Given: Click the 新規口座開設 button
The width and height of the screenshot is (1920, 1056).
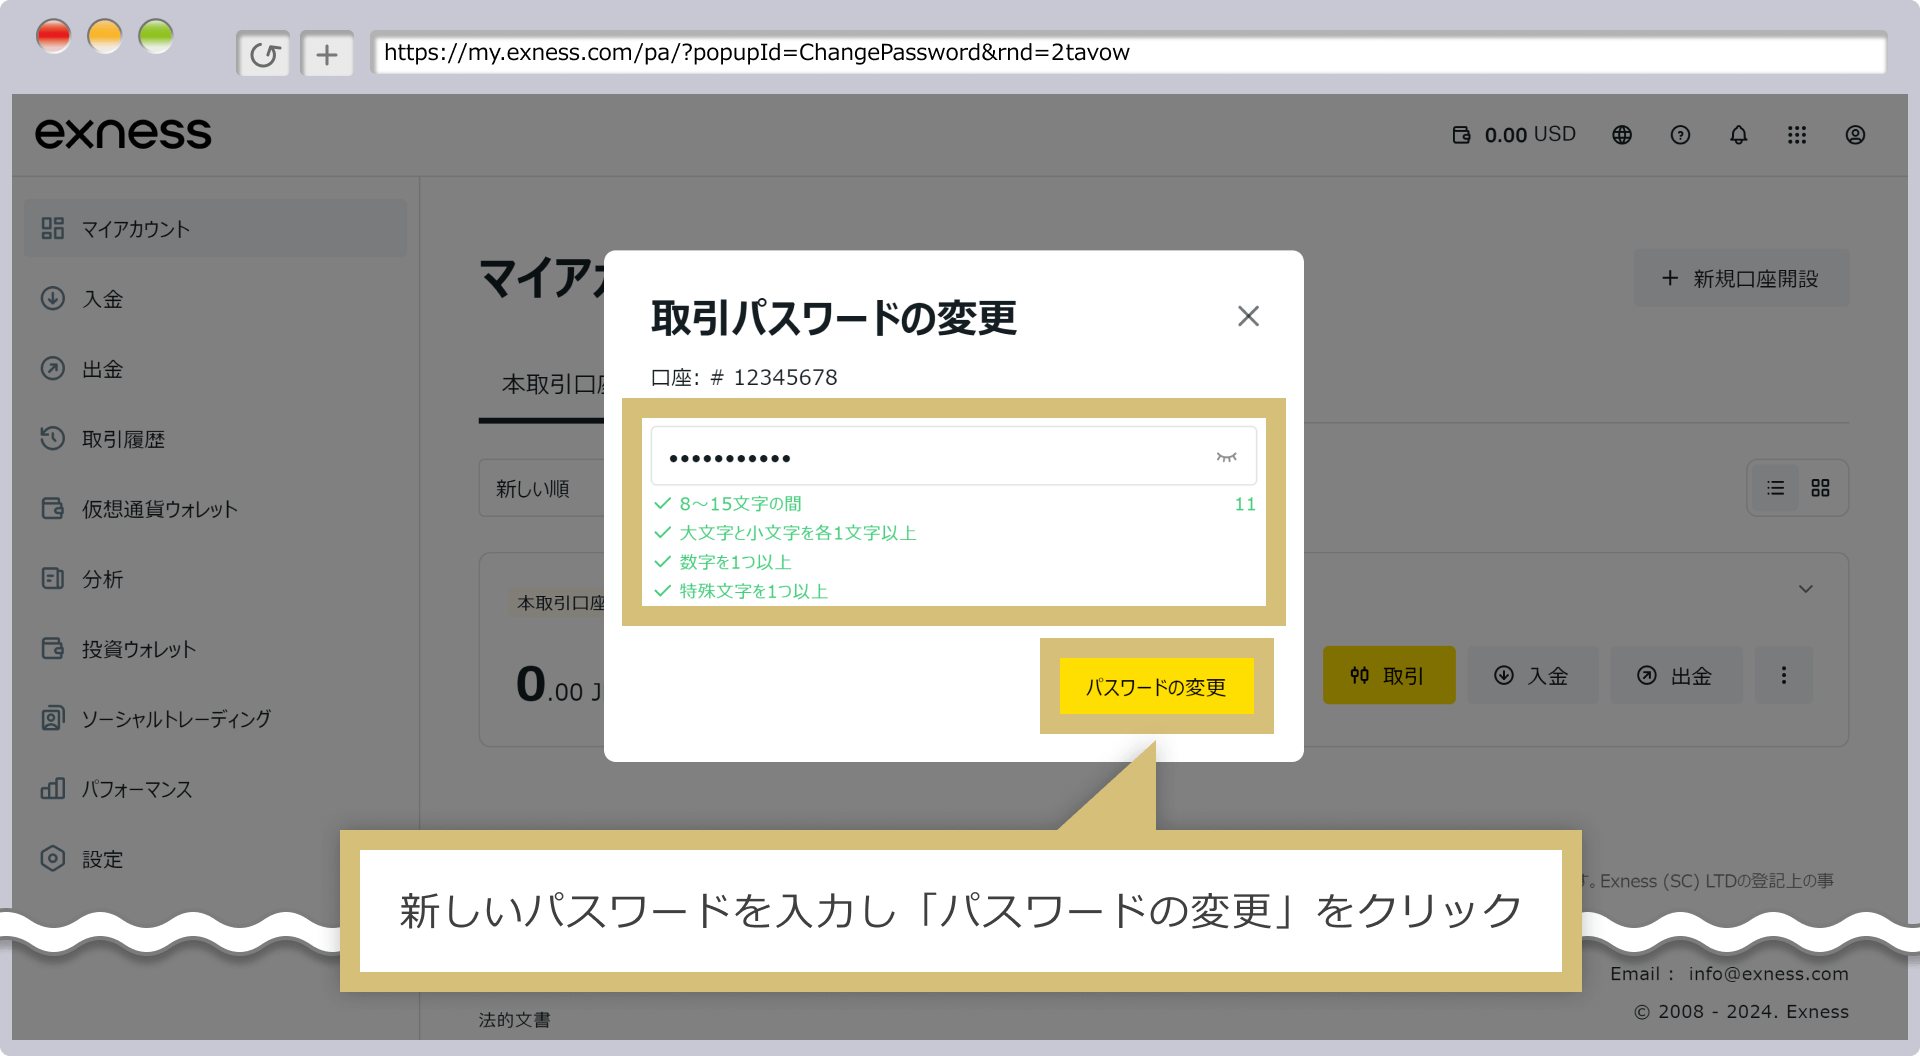Looking at the screenshot, I should pos(1740,279).
